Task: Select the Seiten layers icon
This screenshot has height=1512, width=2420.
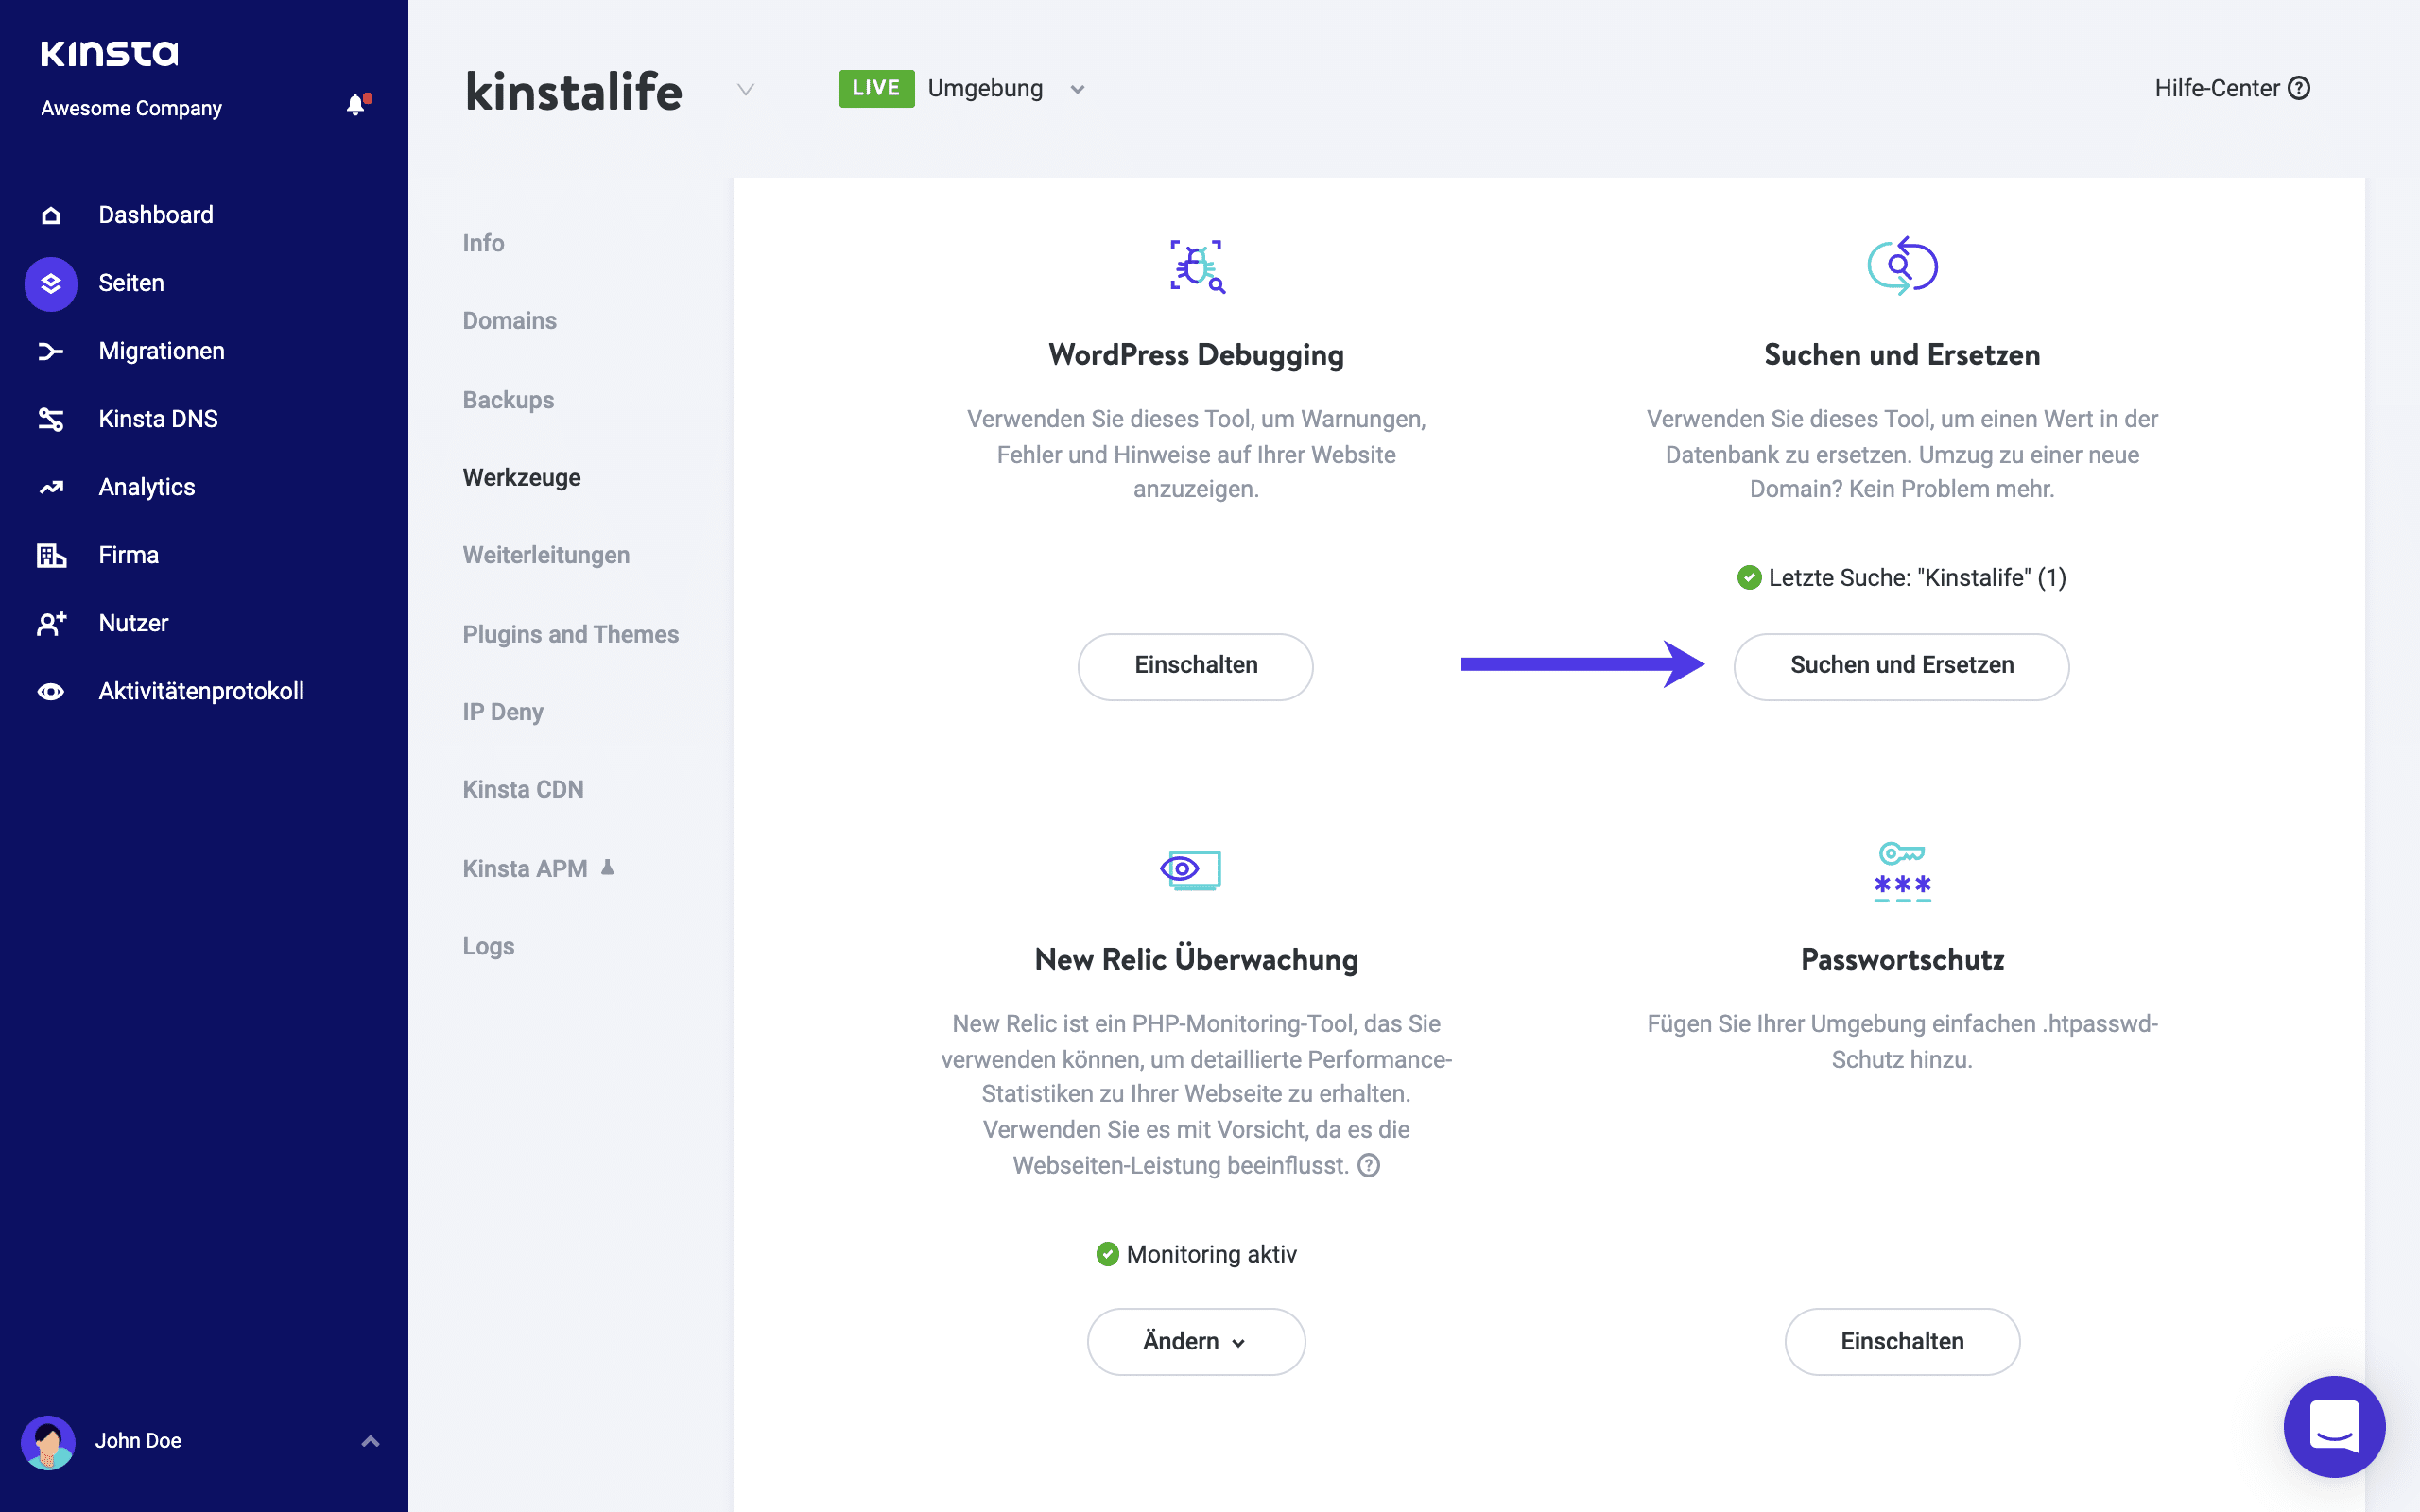Action: click(50, 284)
